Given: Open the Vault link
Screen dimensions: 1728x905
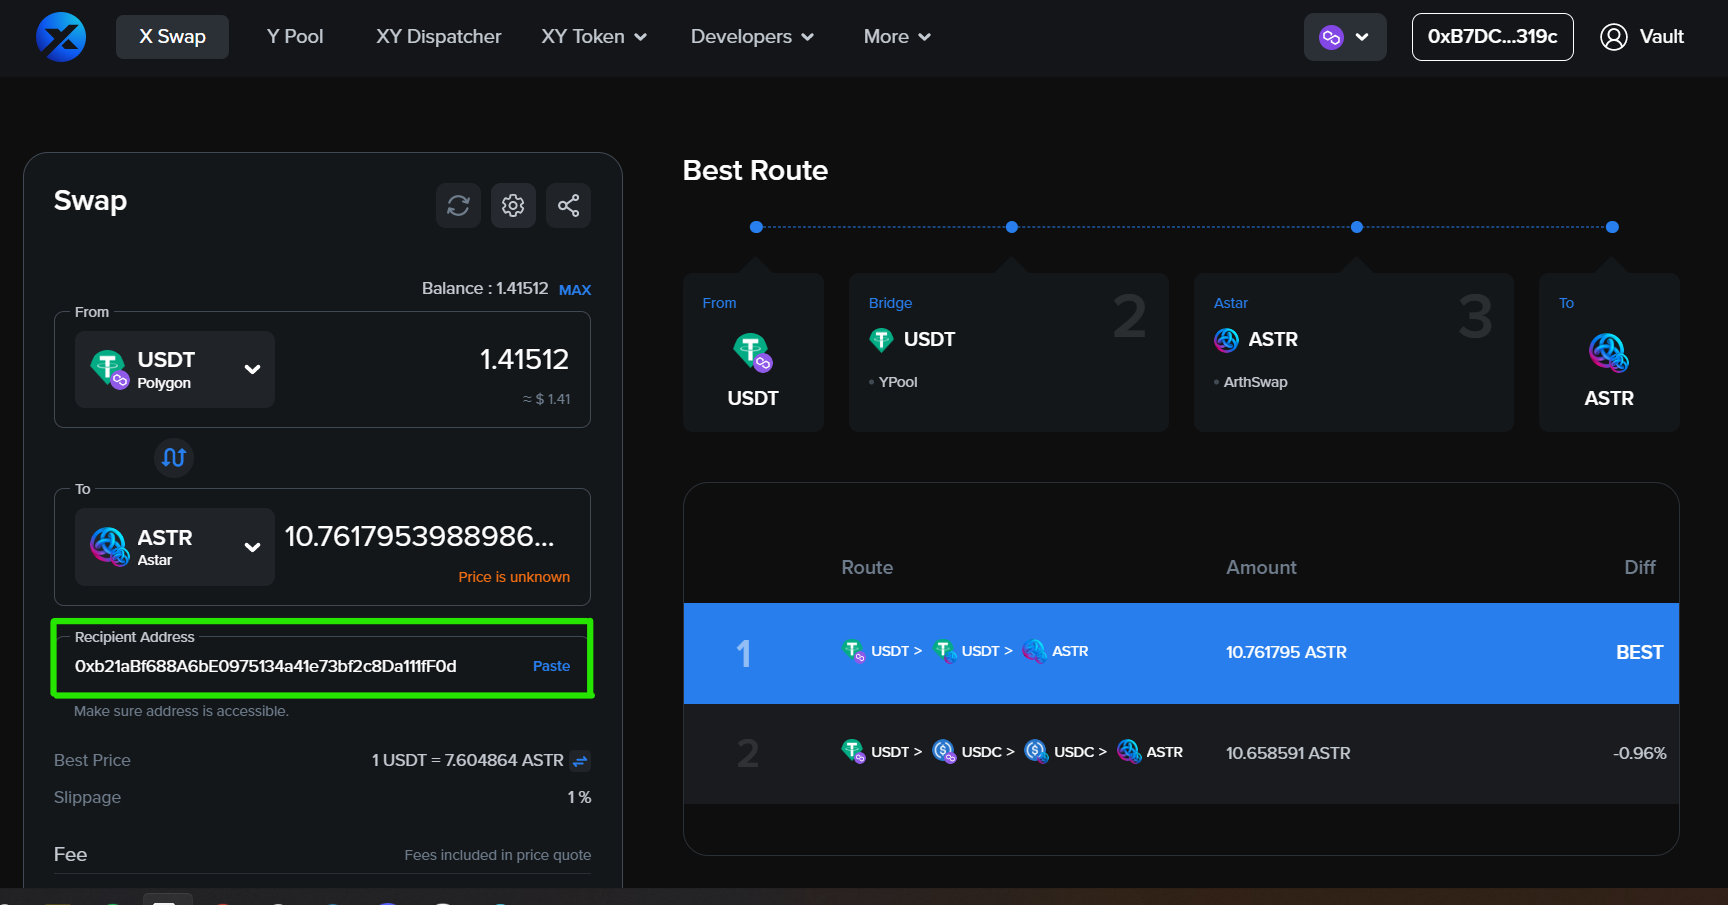Looking at the screenshot, I should pos(1662,37).
